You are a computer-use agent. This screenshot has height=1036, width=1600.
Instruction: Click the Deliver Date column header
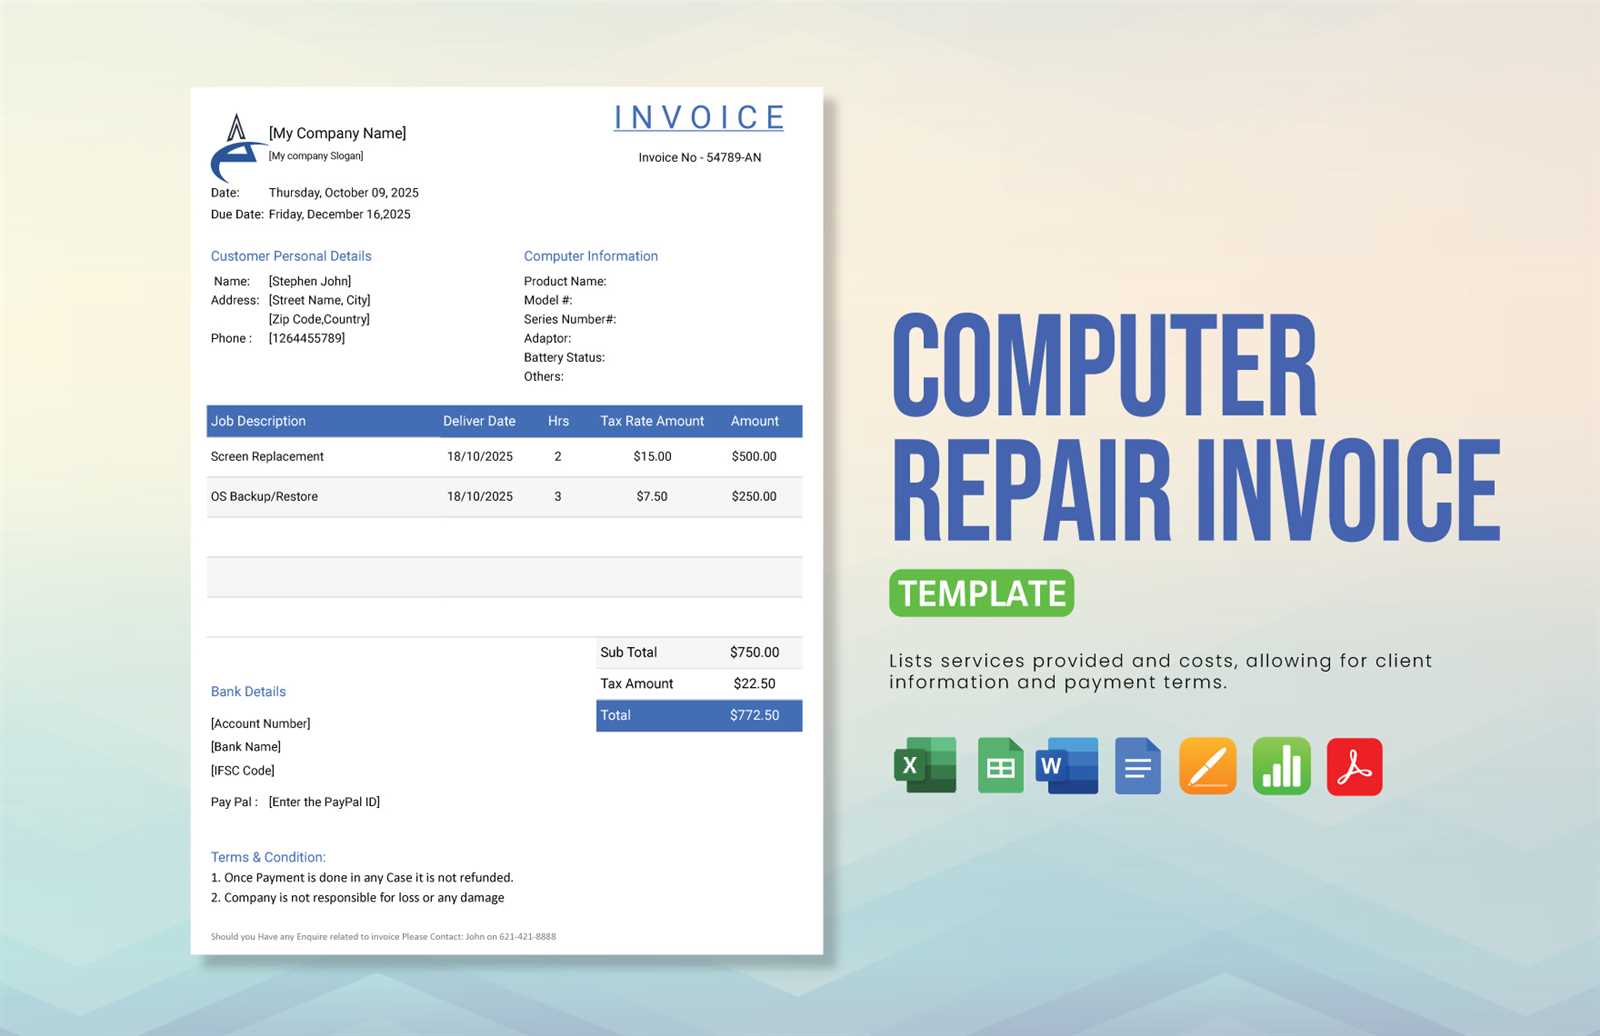pyautogui.click(x=479, y=421)
